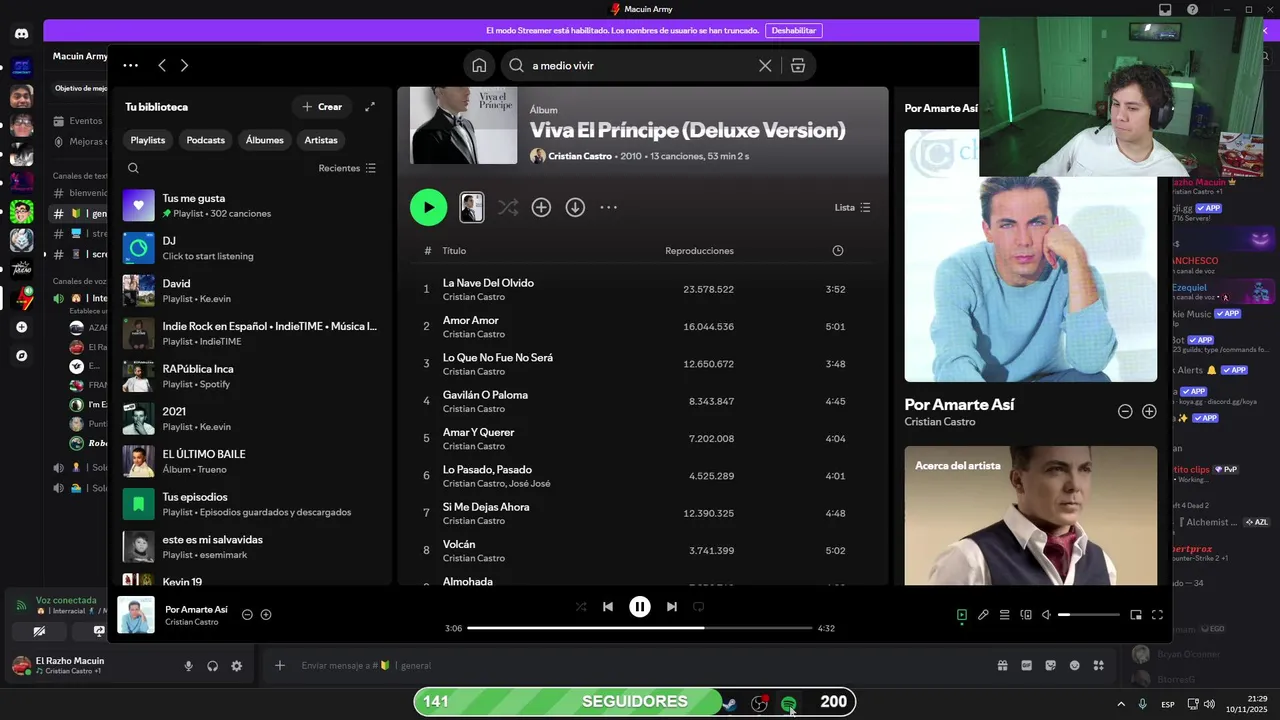The image size is (1280, 720).
Task: Mute microphone in Discord user panel
Action: click(x=188, y=666)
